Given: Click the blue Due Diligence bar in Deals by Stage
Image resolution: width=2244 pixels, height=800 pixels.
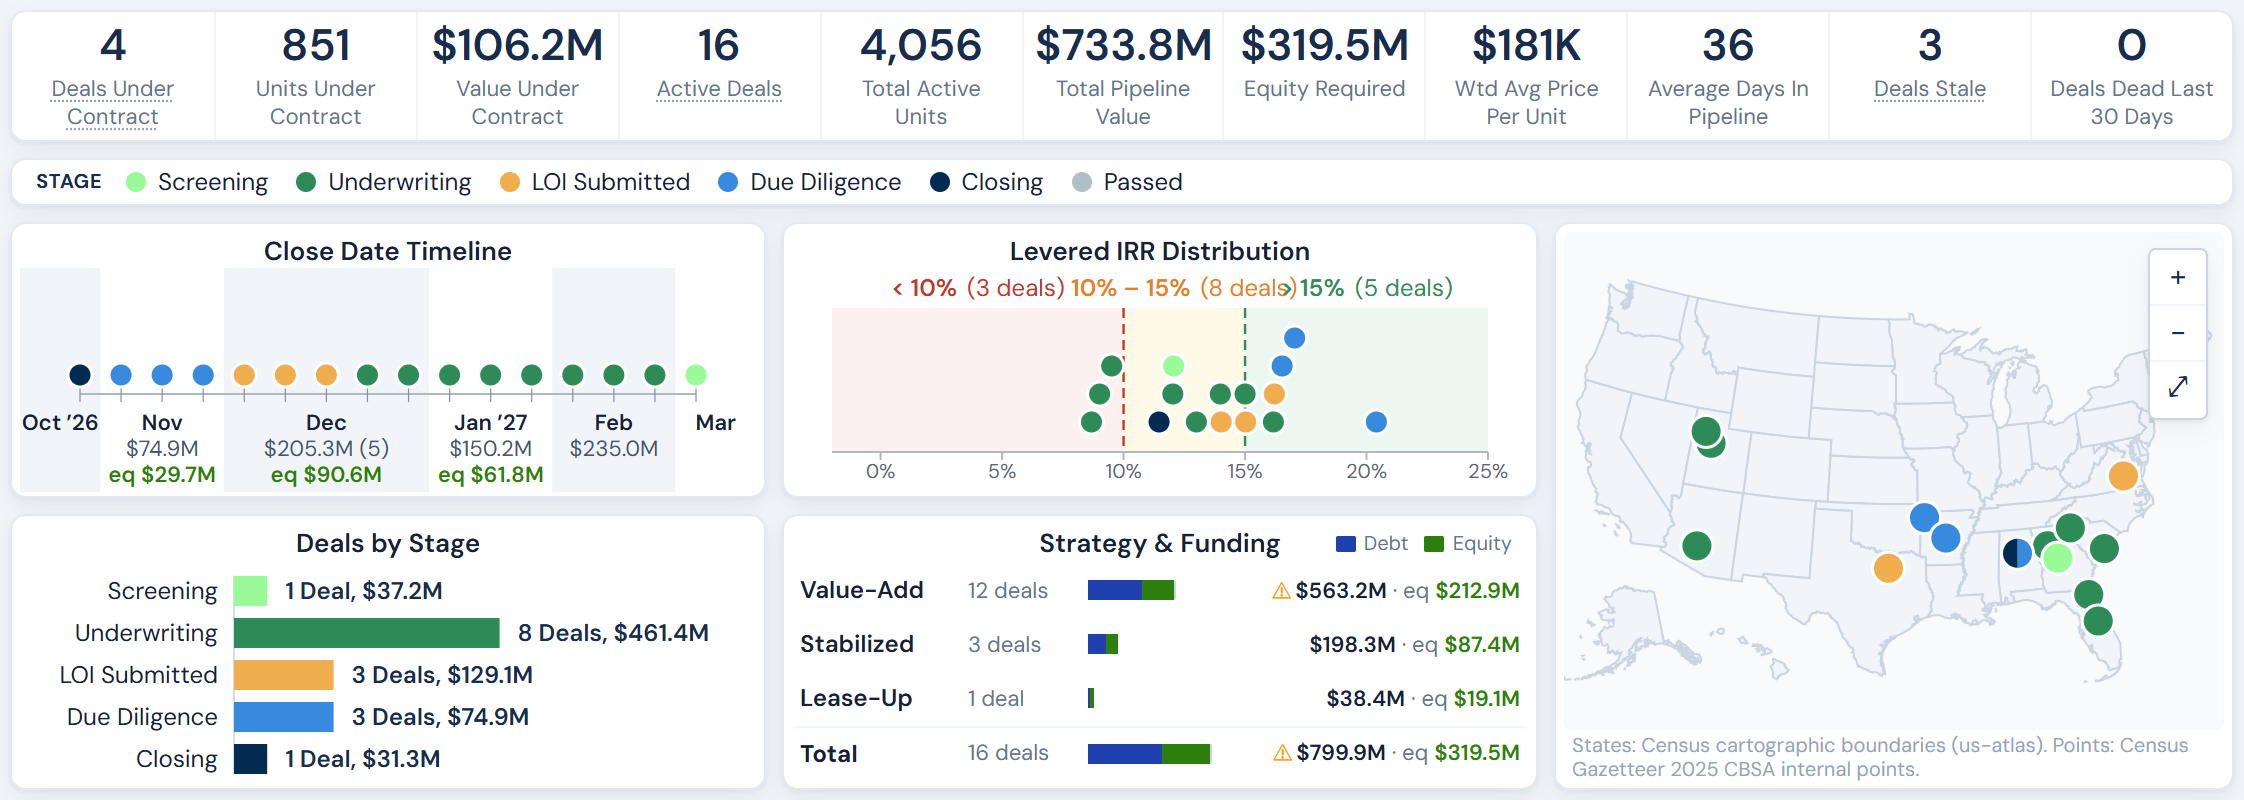Looking at the screenshot, I should point(284,717).
